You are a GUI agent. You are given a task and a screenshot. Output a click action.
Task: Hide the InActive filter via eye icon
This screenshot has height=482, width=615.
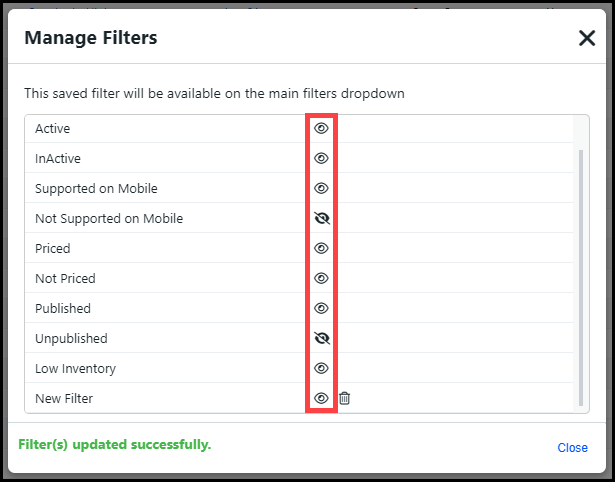[321, 158]
